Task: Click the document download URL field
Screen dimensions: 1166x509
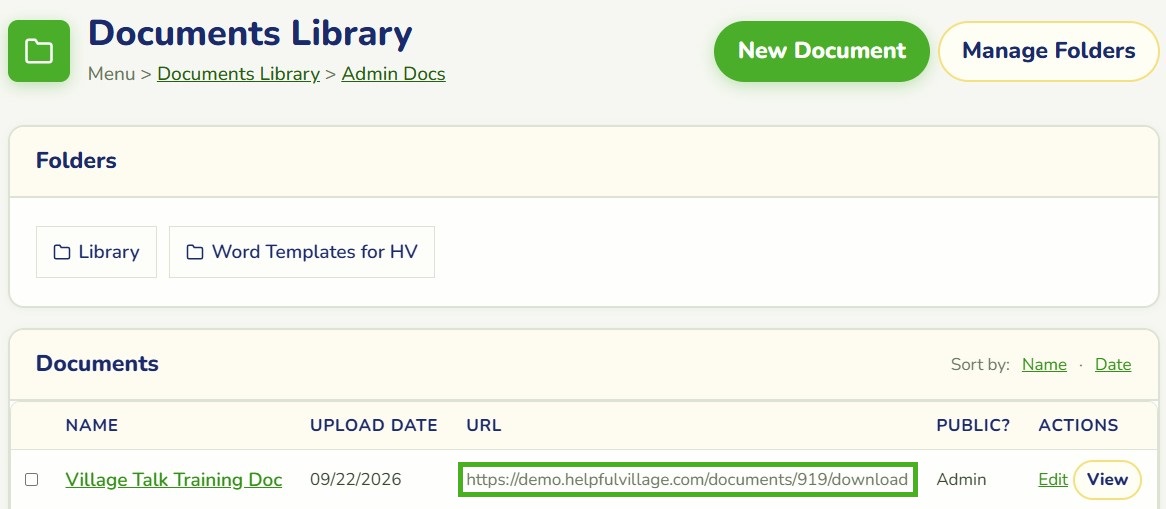Action: coord(688,480)
